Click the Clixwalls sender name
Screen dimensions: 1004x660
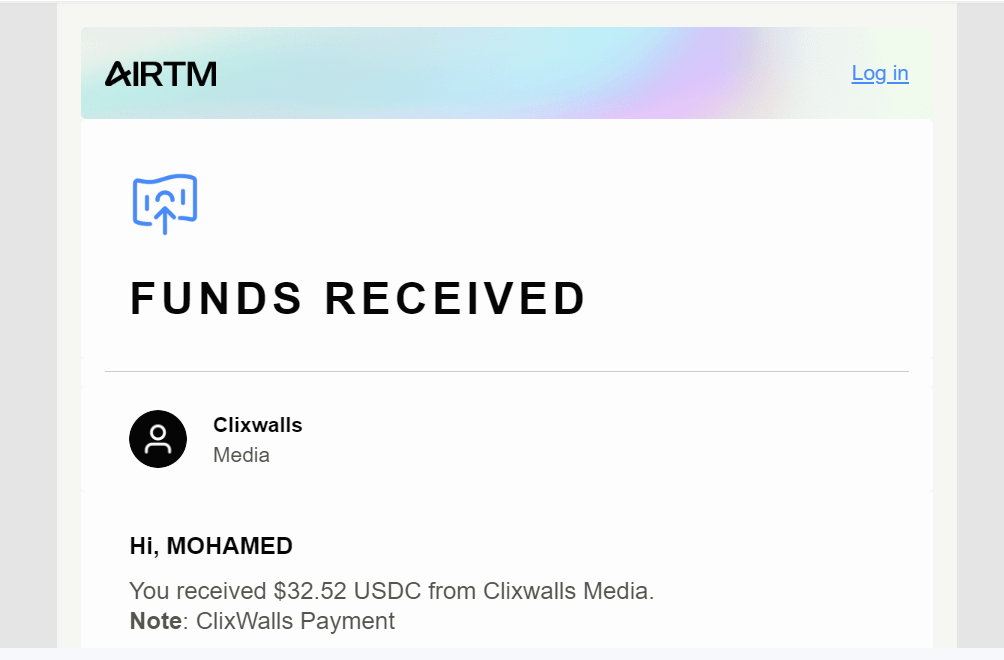click(257, 425)
